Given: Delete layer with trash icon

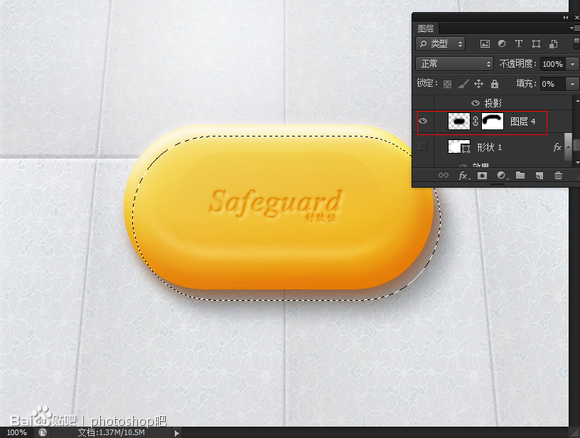Looking at the screenshot, I should (558, 175).
